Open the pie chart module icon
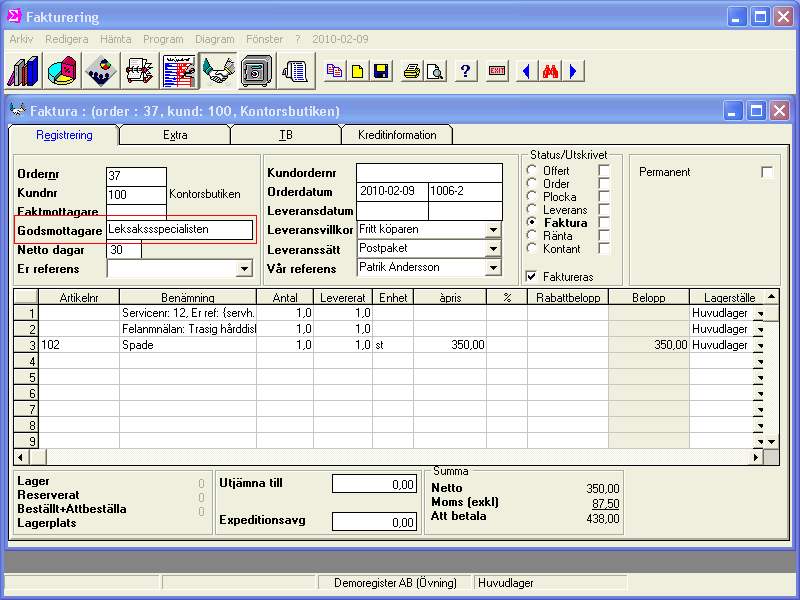The height and width of the screenshot is (600, 800). tap(63, 72)
